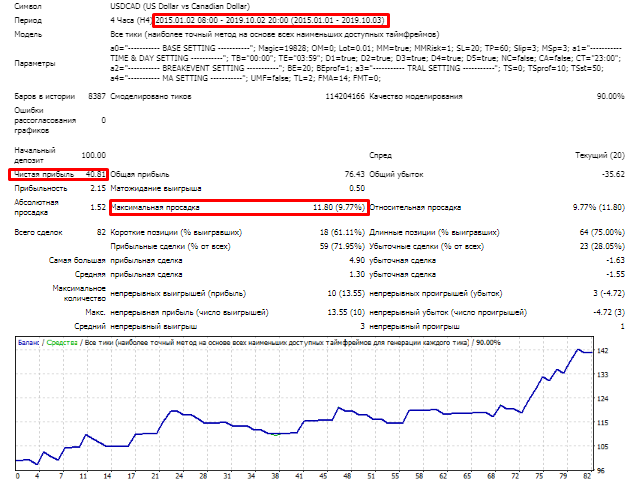Click the 'Параметры' label

(35, 63)
